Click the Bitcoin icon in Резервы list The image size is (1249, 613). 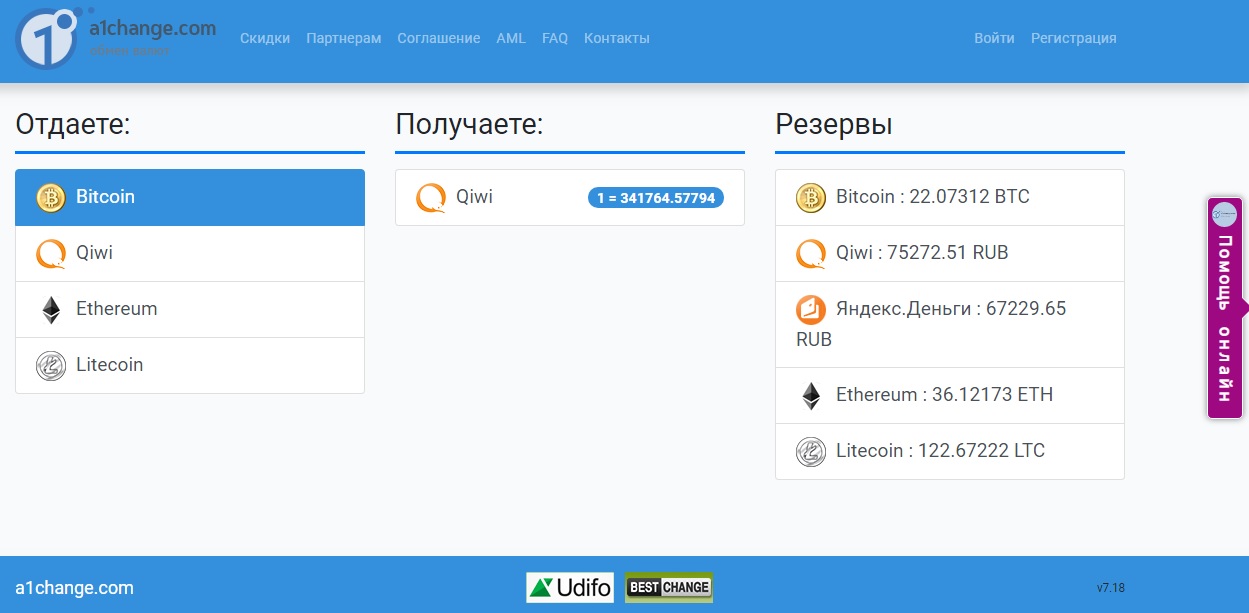pos(811,198)
